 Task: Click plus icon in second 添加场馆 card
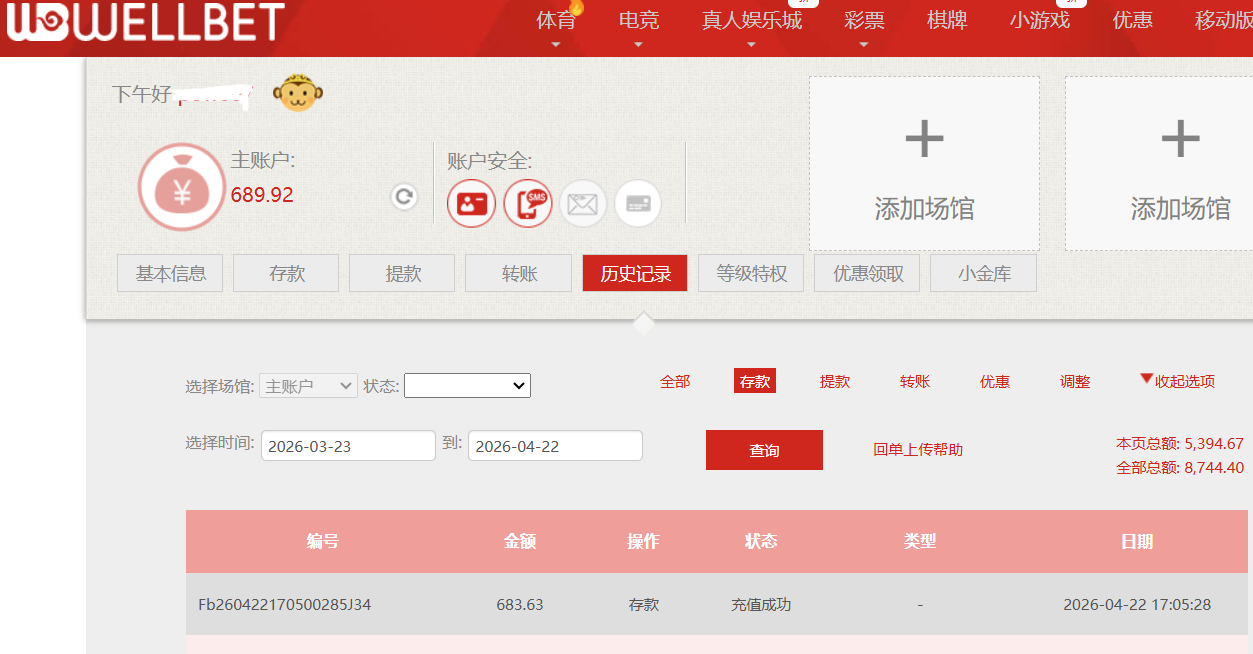tap(1180, 139)
